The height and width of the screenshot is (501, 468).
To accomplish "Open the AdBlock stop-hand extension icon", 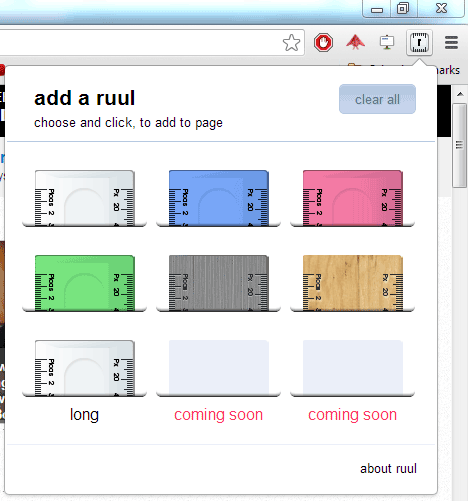I will pos(323,43).
